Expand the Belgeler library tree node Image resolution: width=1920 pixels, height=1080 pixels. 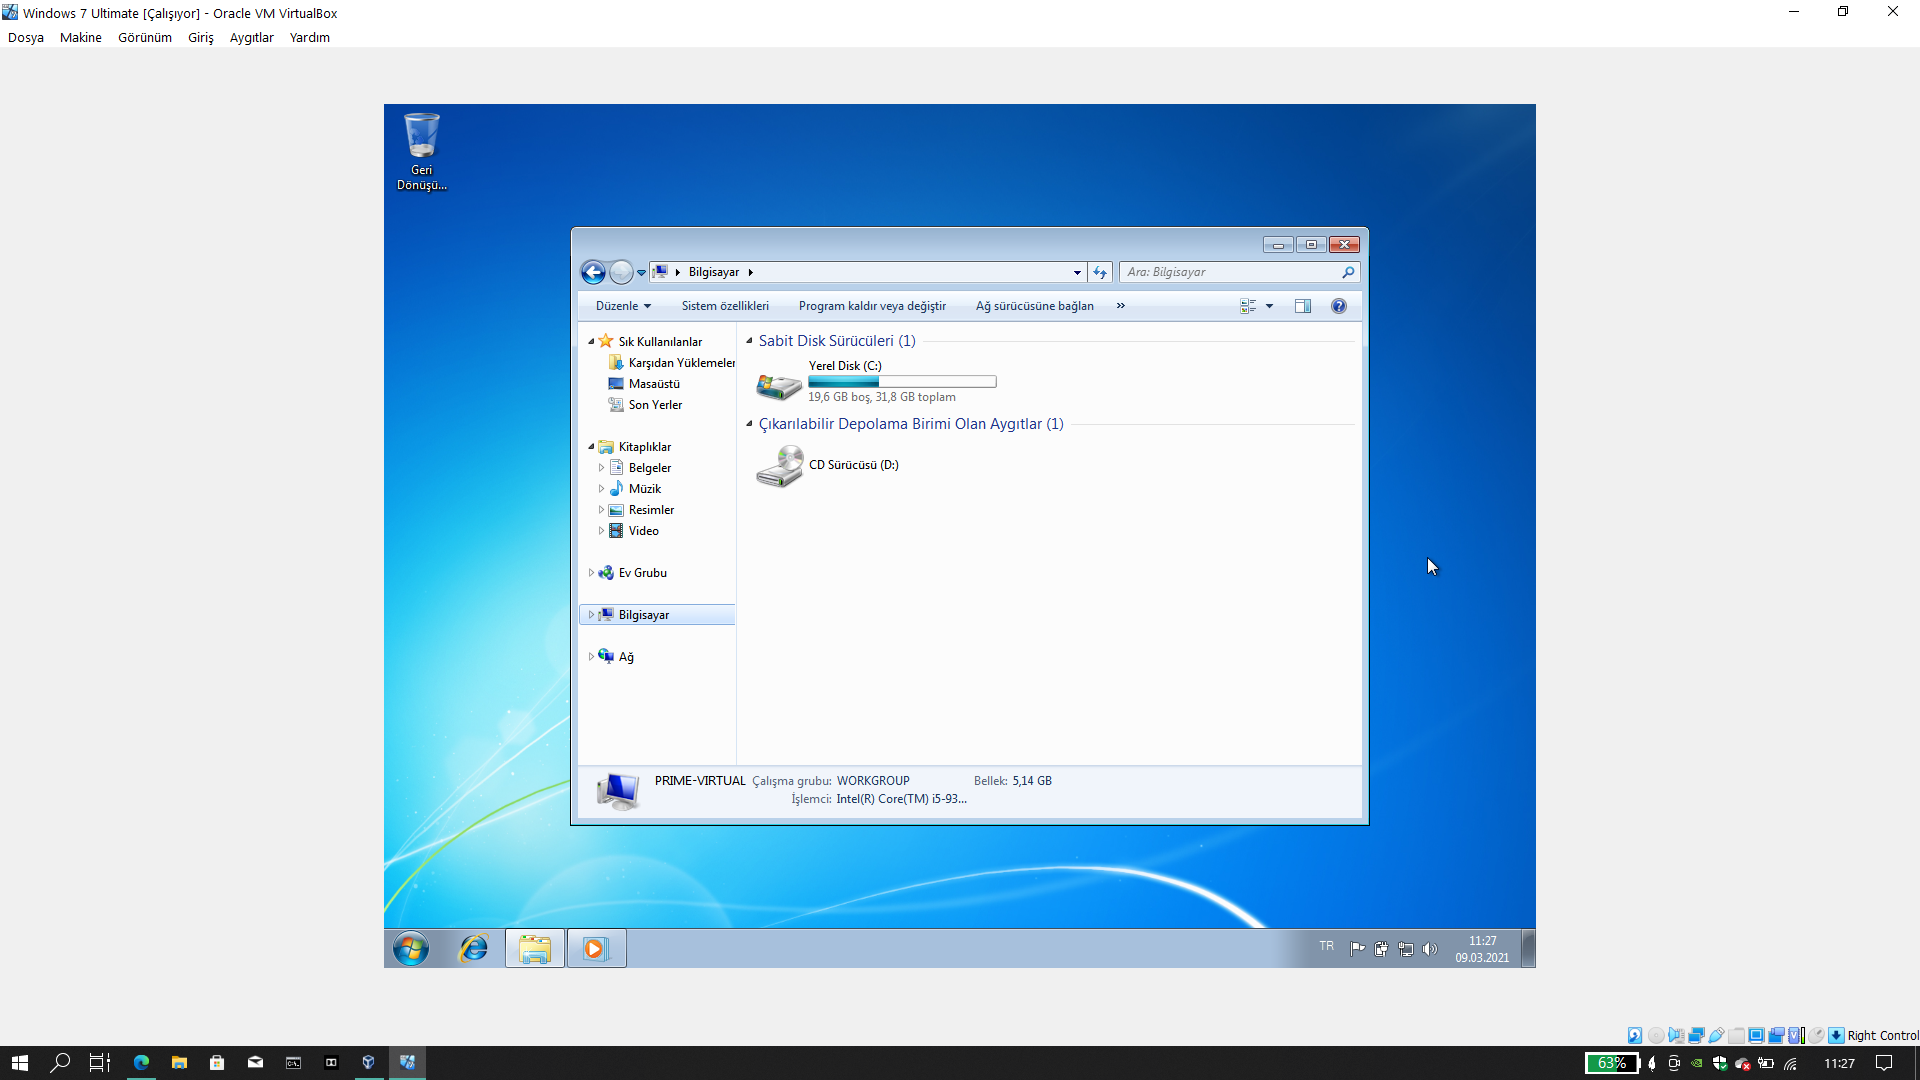[601, 468]
